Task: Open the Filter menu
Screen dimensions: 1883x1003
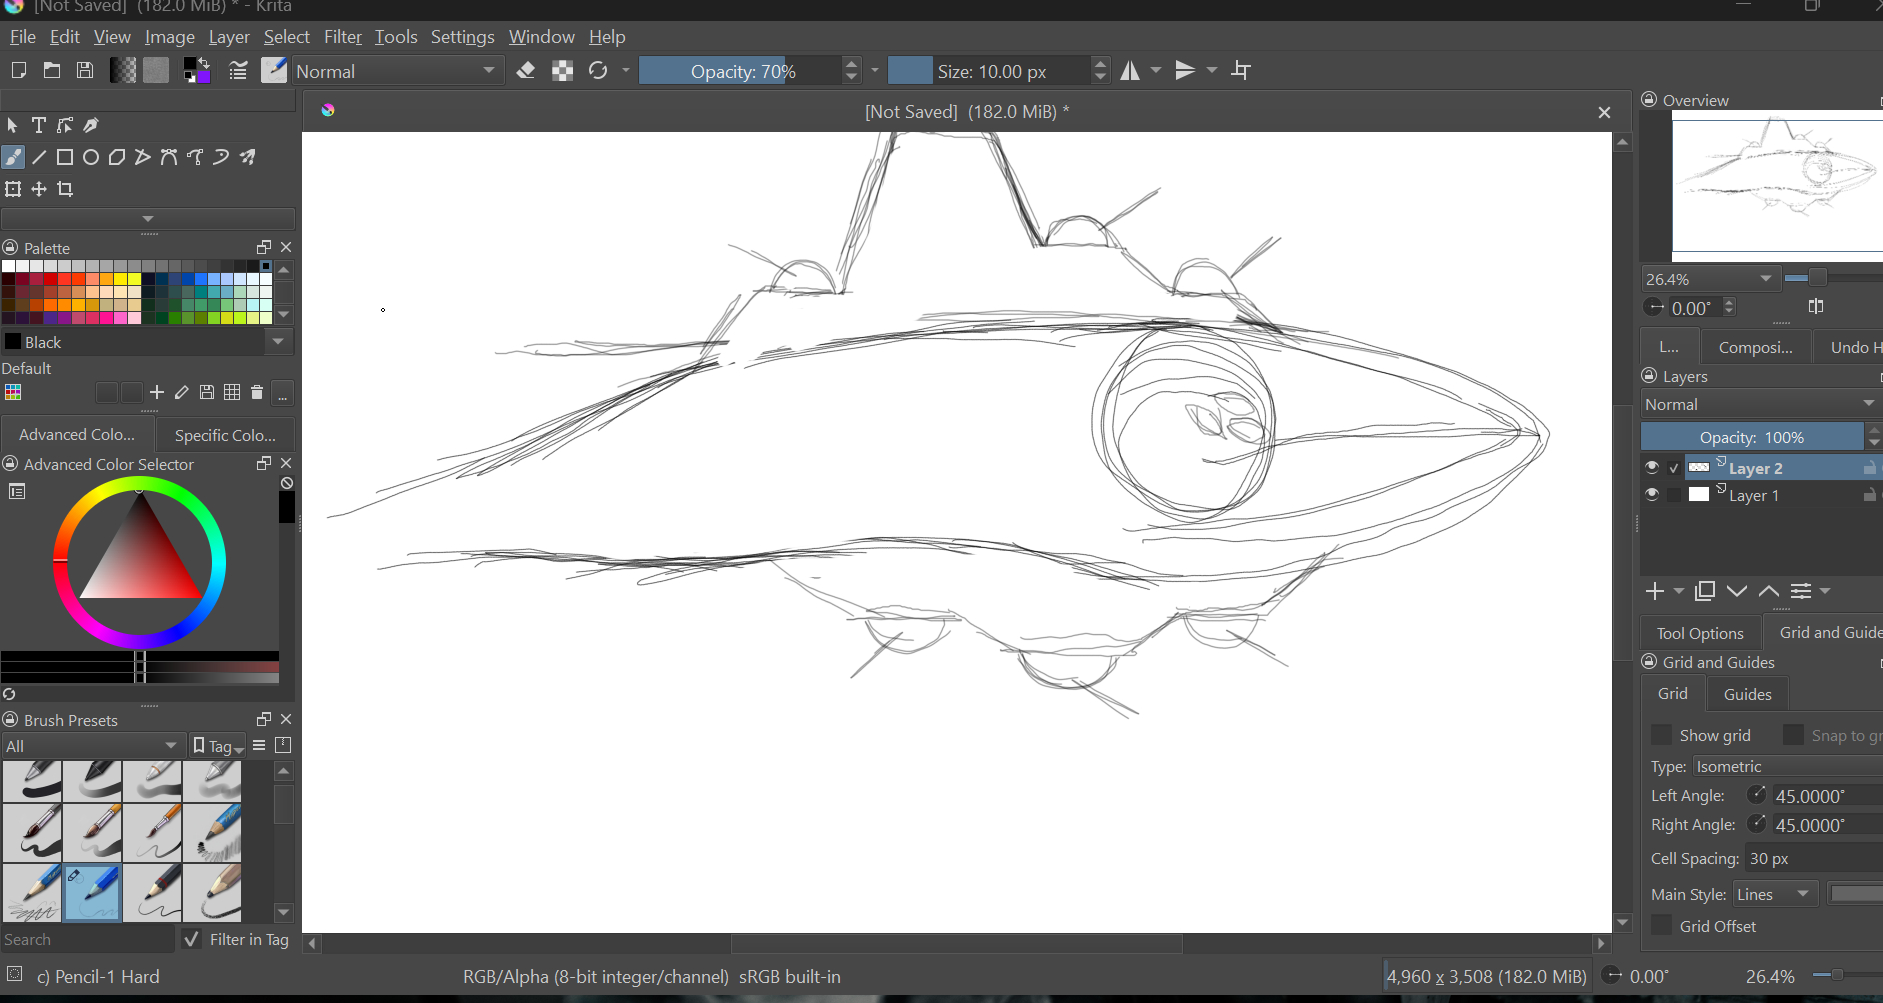Action: point(342,37)
